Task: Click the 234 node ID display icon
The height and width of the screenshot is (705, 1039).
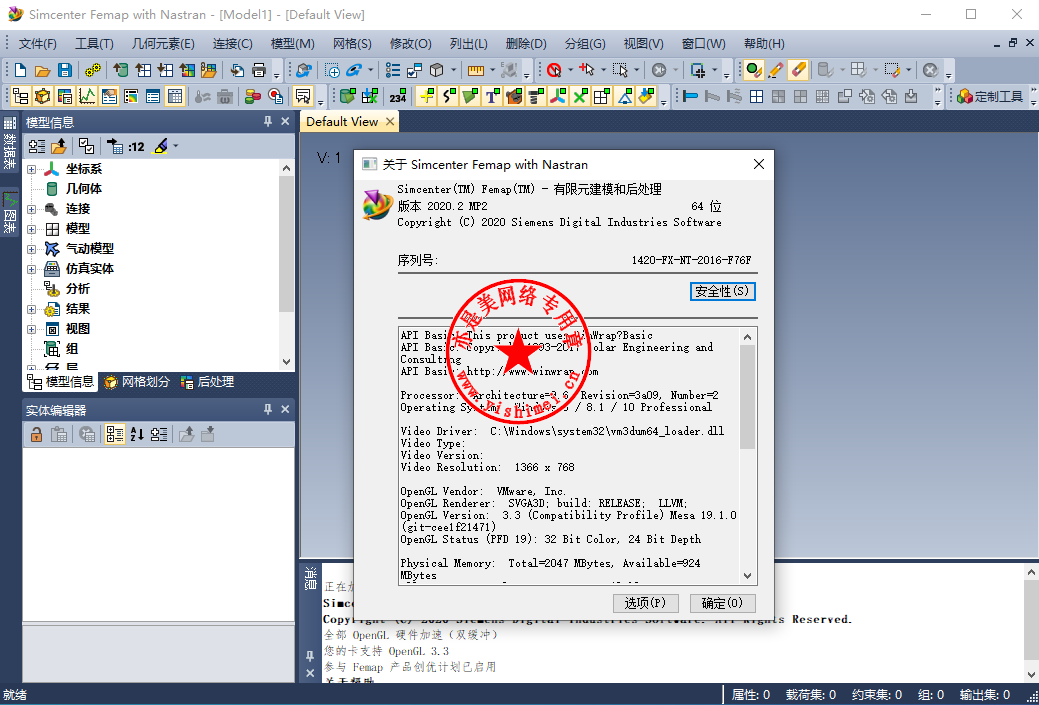Action: (x=398, y=97)
